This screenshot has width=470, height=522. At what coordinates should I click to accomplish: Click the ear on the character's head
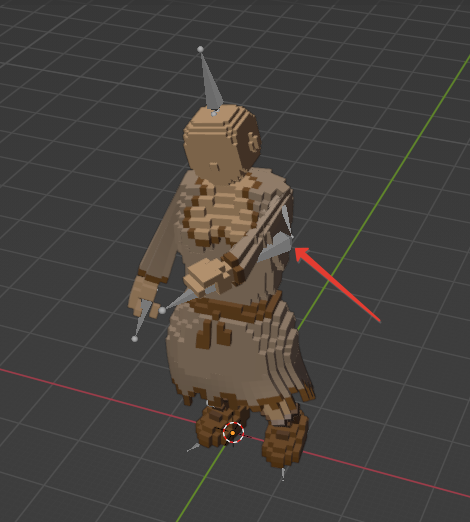(x=254, y=142)
